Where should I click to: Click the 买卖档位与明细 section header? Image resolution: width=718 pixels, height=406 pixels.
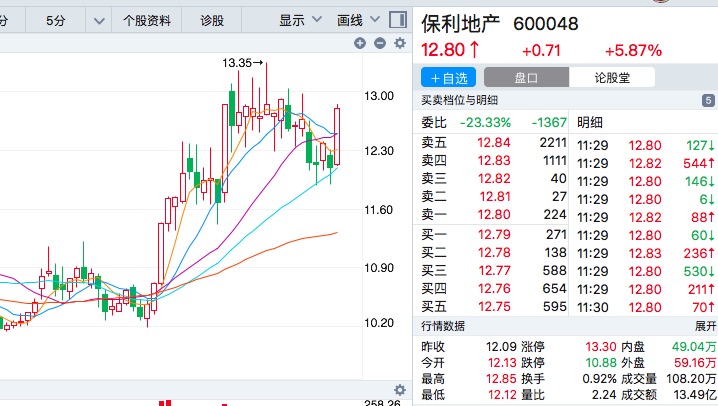pyautogui.click(x=459, y=100)
